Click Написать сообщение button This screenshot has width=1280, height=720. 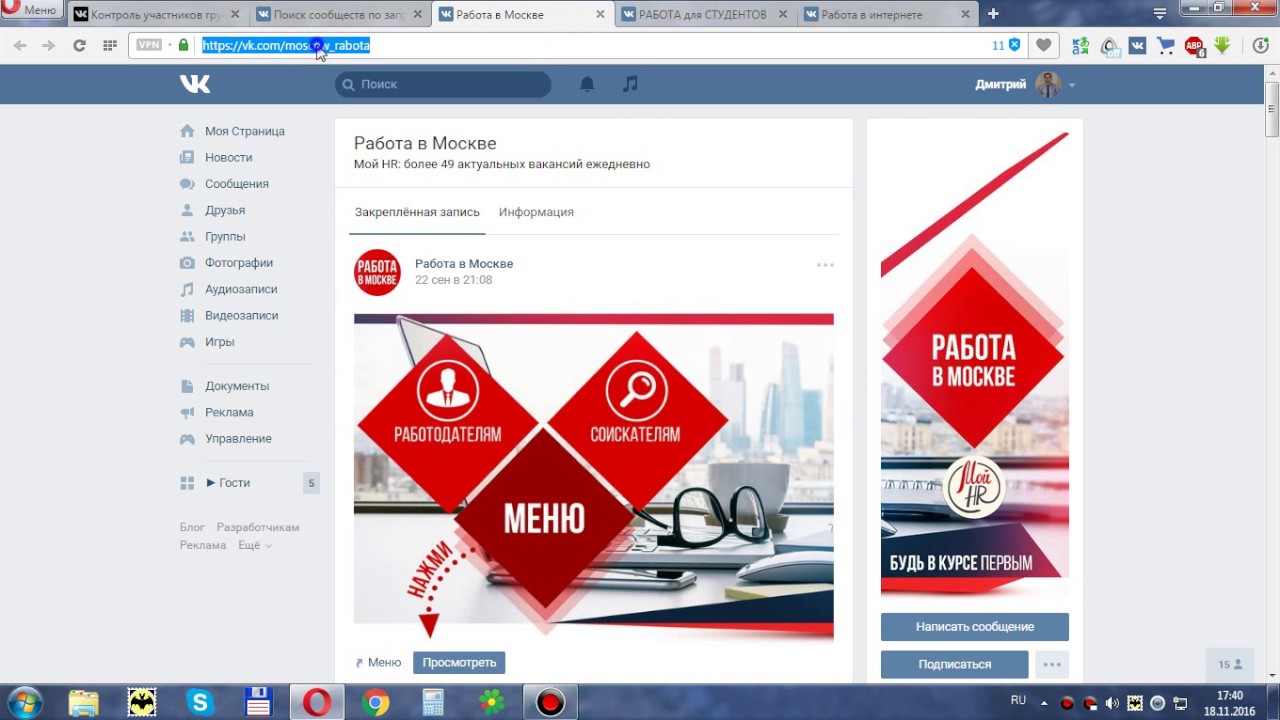pyautogui.click(x=975, y=627)
